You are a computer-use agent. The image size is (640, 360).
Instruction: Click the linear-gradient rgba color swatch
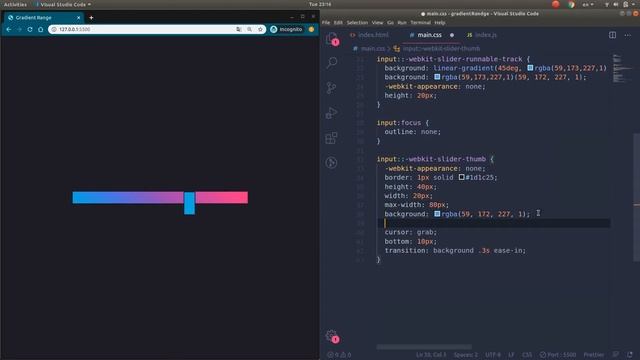(x=530, y=68)
